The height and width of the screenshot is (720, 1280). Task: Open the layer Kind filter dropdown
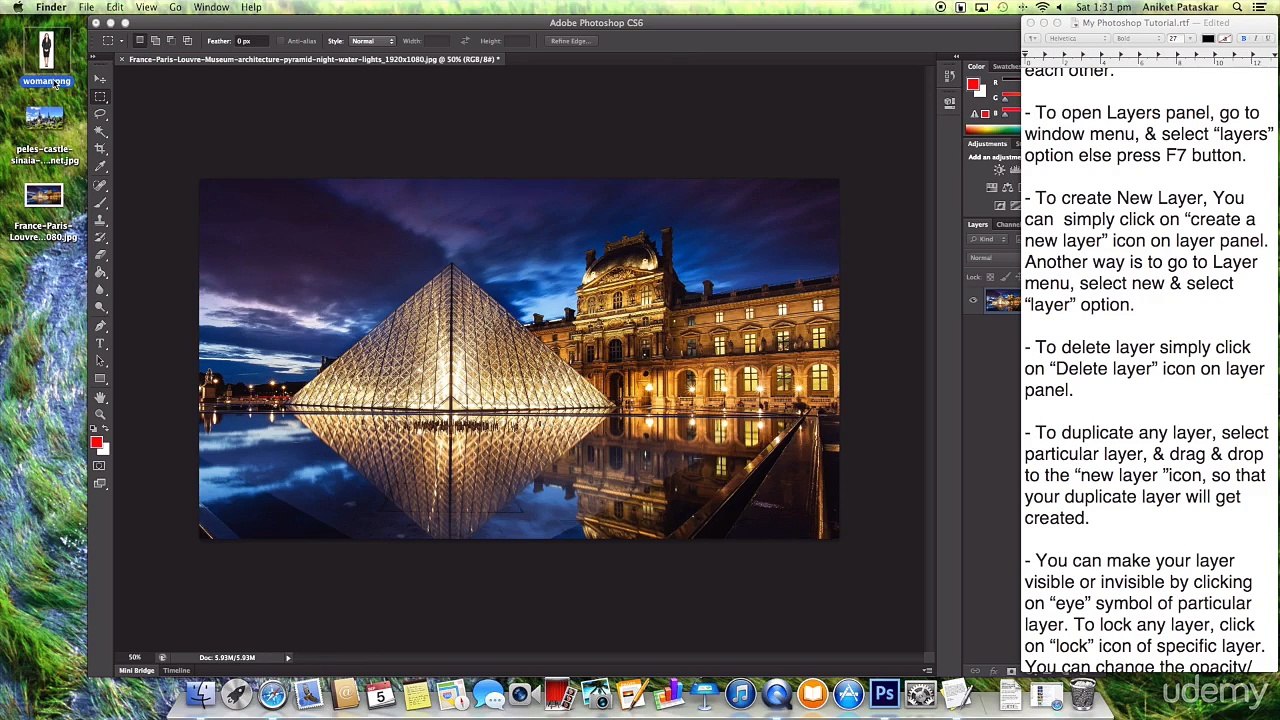click(988, 240)
